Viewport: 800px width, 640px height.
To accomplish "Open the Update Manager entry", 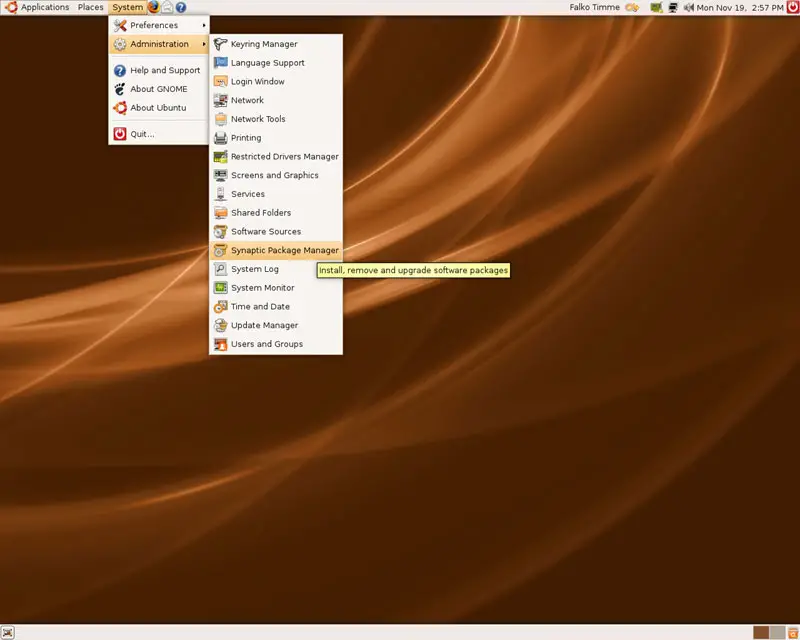I will (x=276, y=326).
